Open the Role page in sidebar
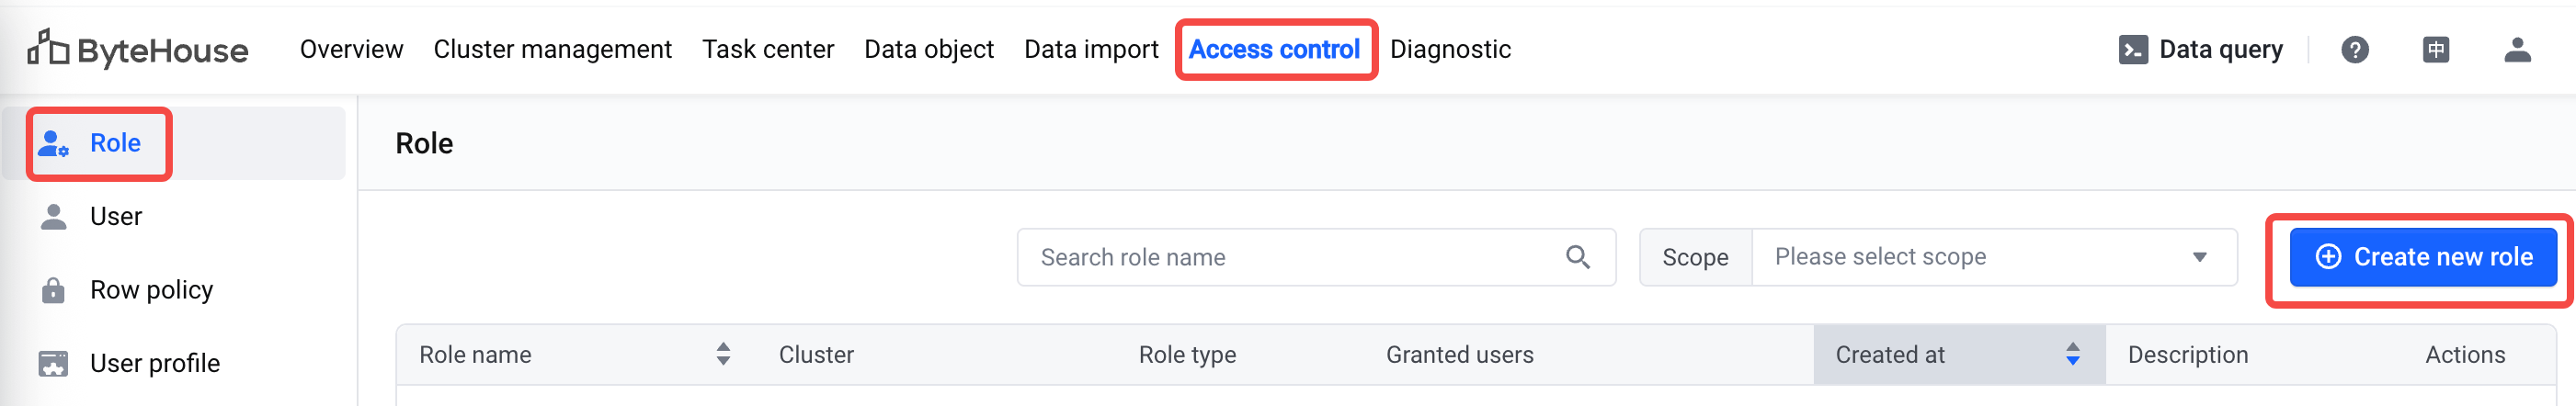 (114, 143)
